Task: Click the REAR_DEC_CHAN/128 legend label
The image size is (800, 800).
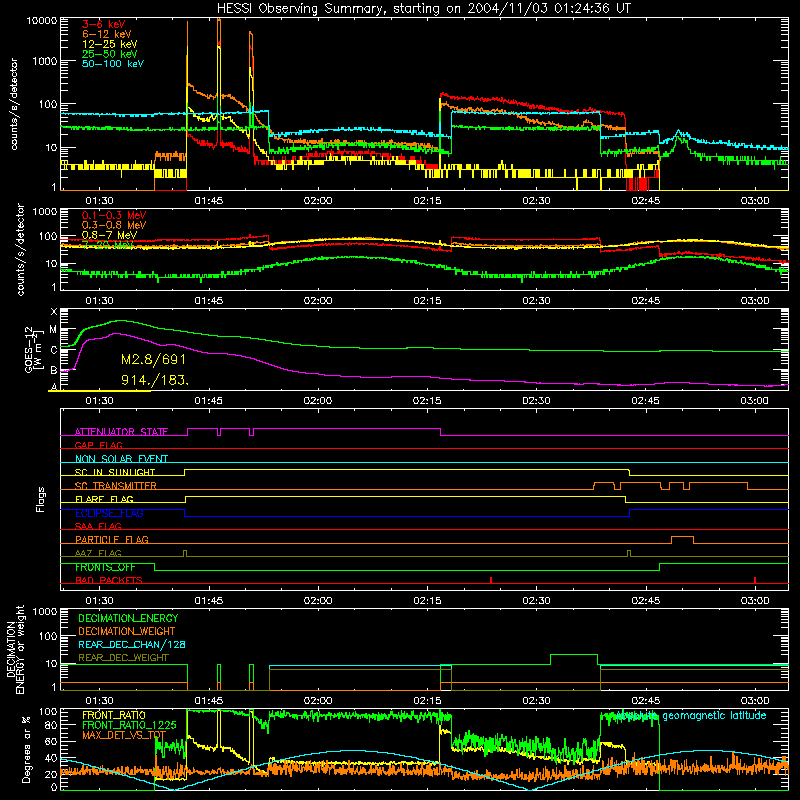Action: coord(132,645)
